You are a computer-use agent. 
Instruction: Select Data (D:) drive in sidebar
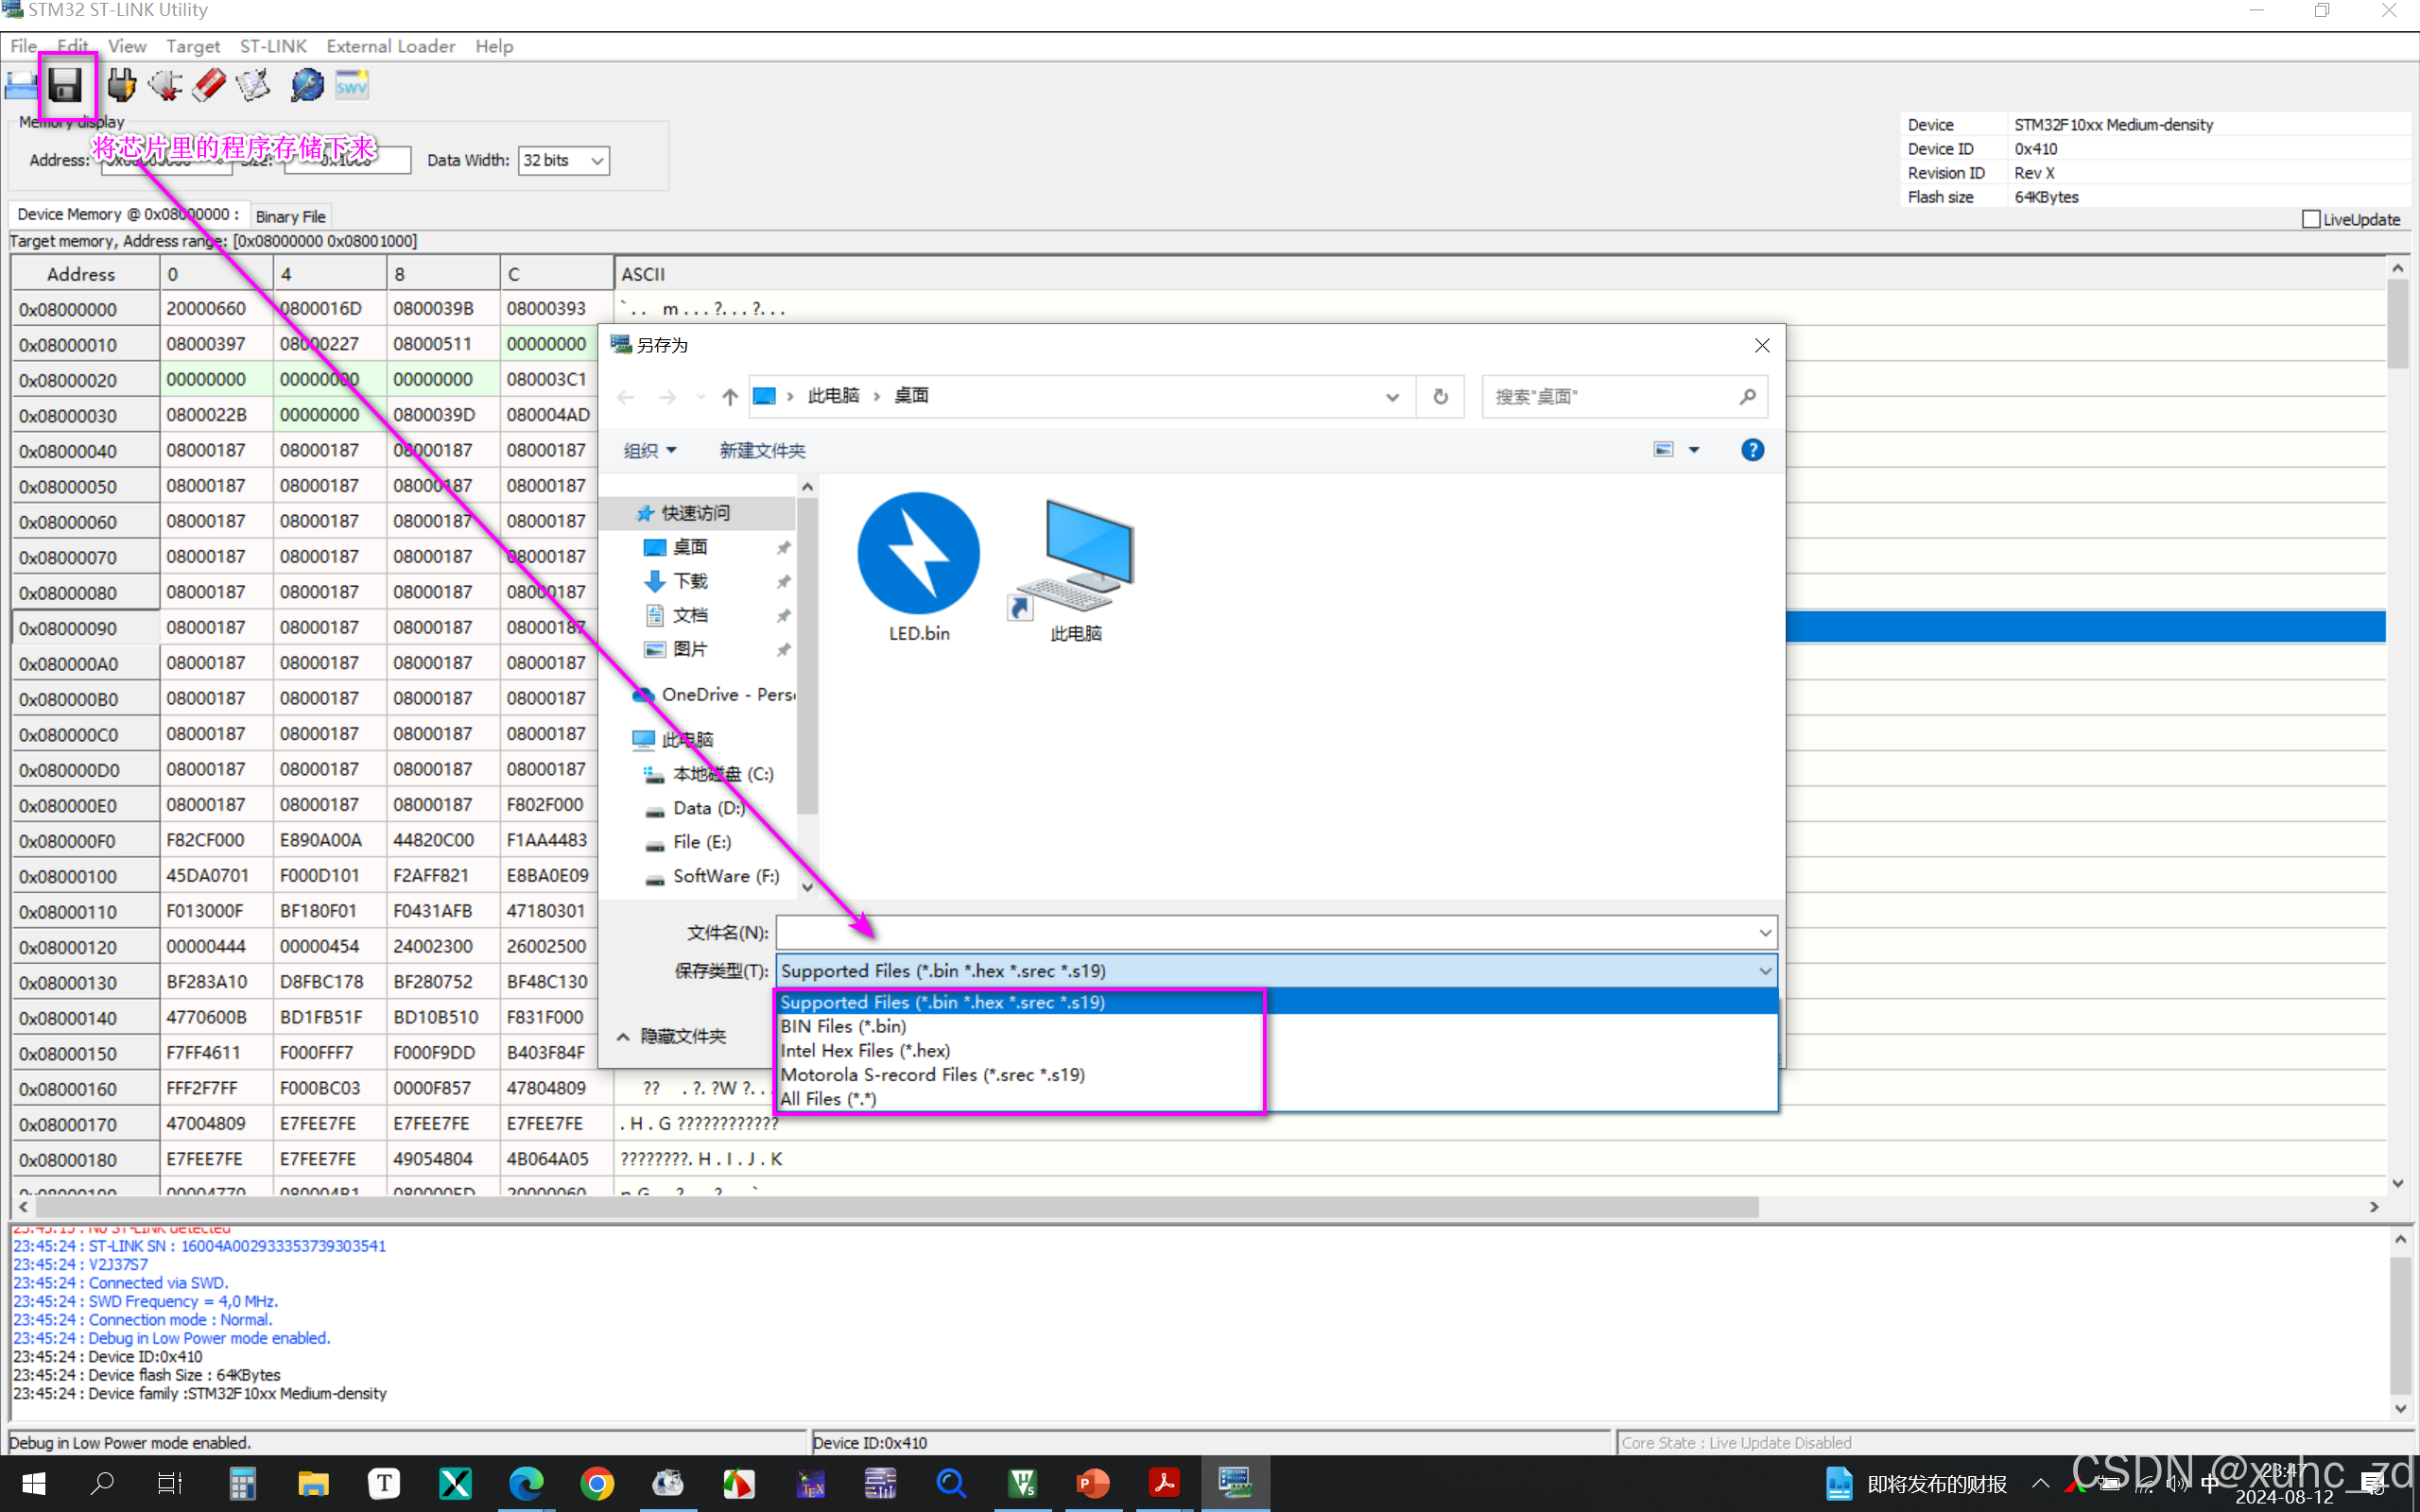coord(708,808)
